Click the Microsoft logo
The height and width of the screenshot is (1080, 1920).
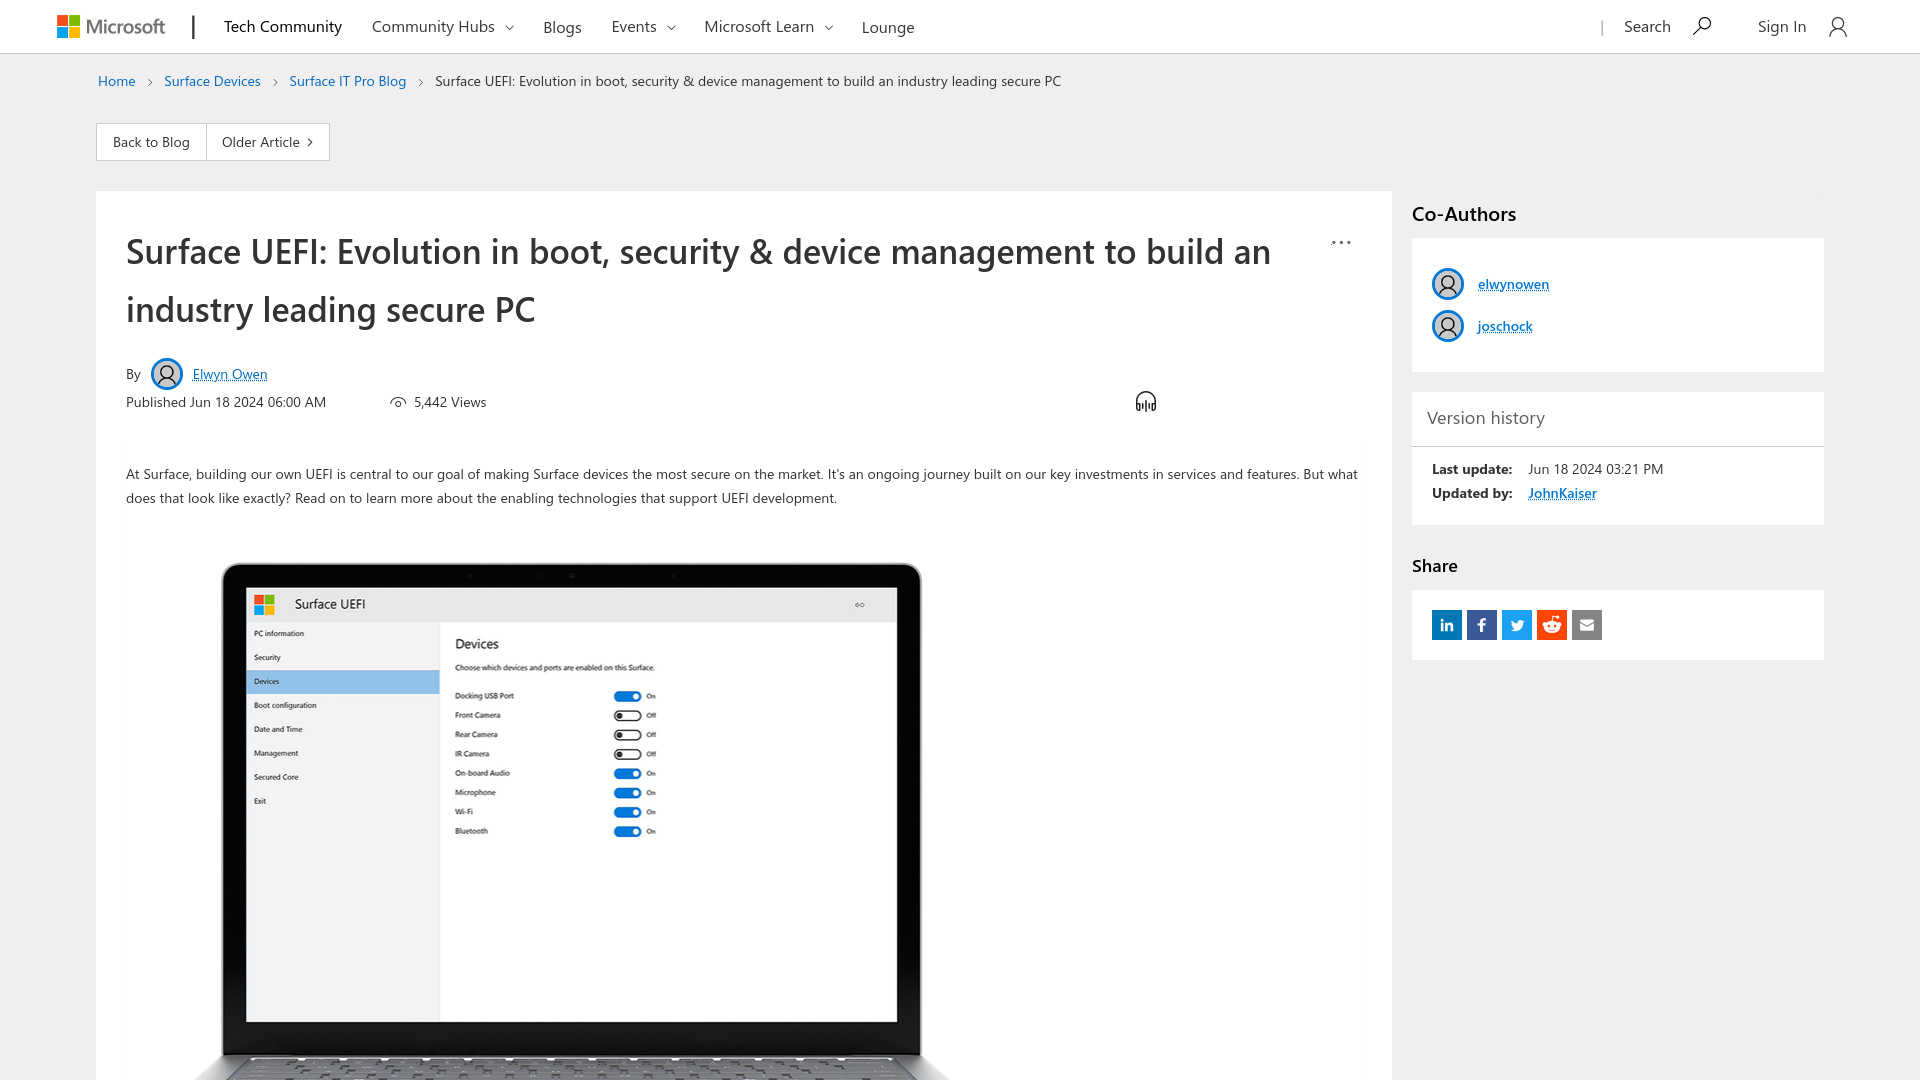[111, 27]
